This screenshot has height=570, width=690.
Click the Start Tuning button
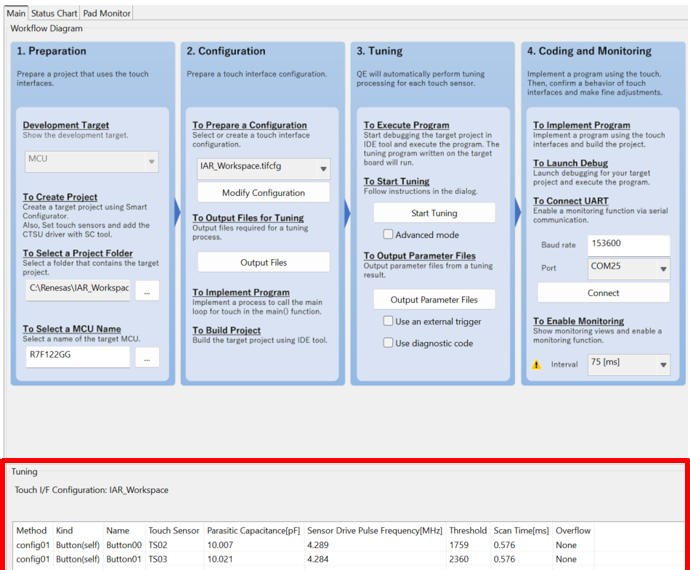click(x=434, y=213)
